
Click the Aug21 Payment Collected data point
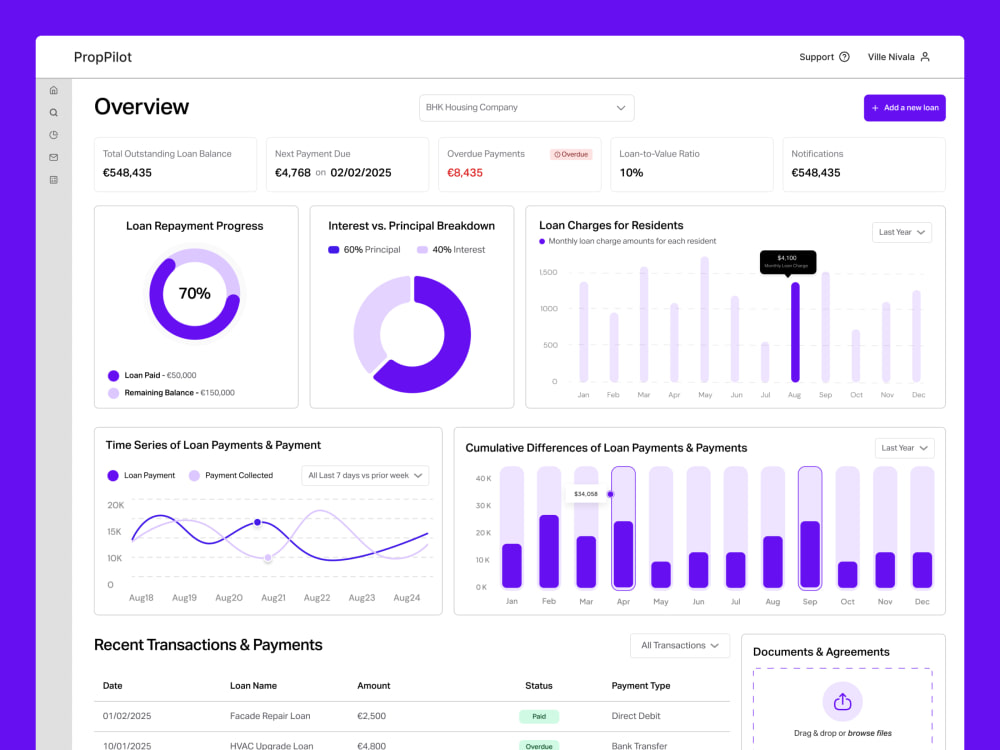(268, 558)
